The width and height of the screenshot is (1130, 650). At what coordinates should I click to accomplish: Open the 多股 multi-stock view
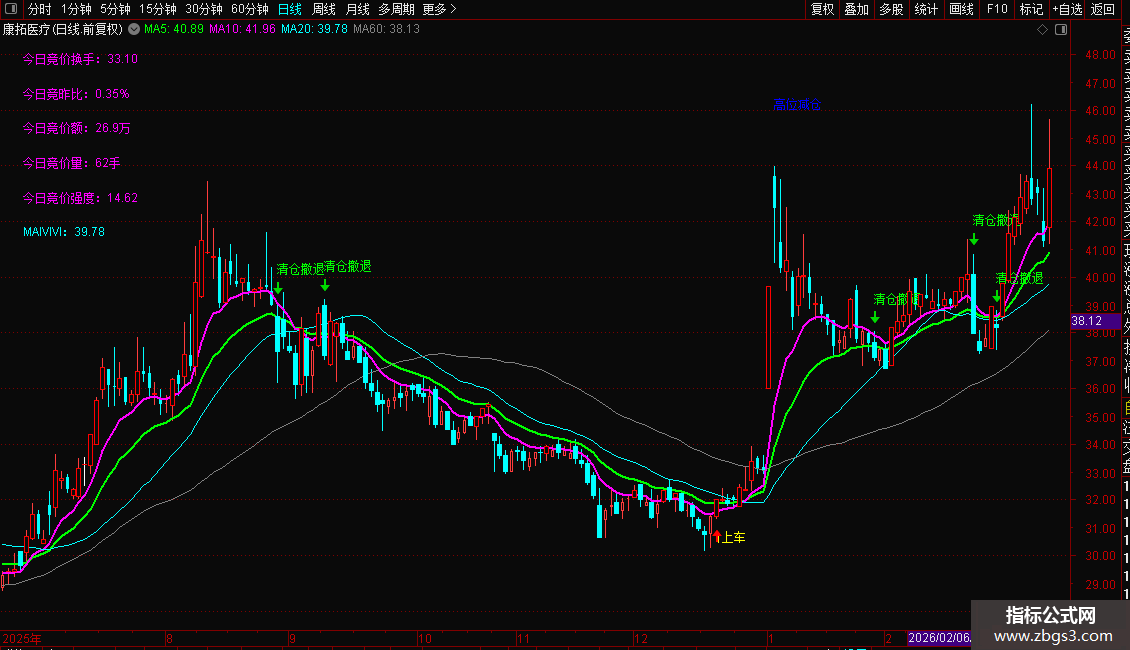(891, 9)
